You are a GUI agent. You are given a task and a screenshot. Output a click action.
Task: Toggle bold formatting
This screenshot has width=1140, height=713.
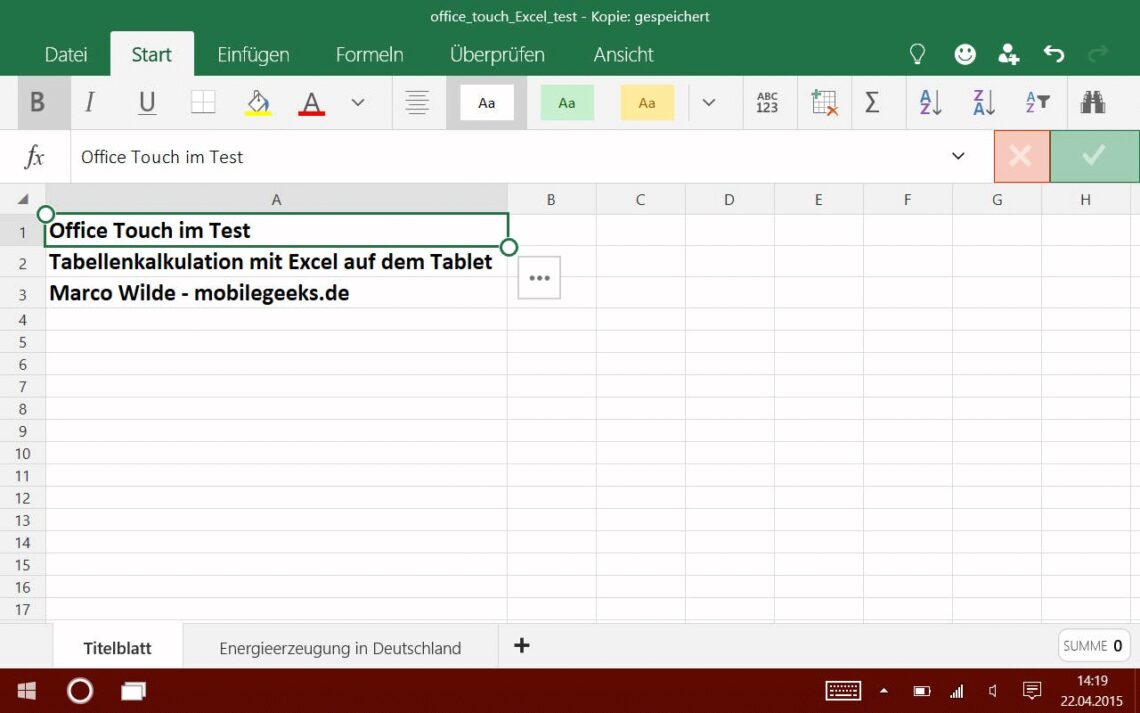pyautogui.click(x=38, y=102)
